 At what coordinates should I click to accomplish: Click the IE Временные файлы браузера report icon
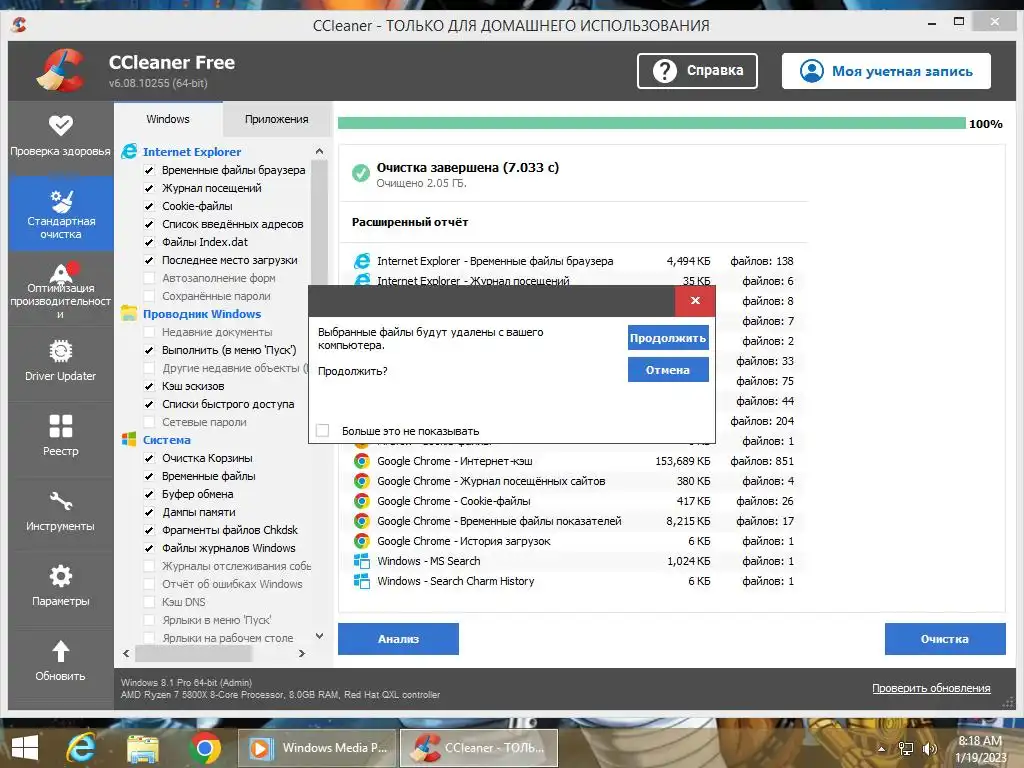361,261
